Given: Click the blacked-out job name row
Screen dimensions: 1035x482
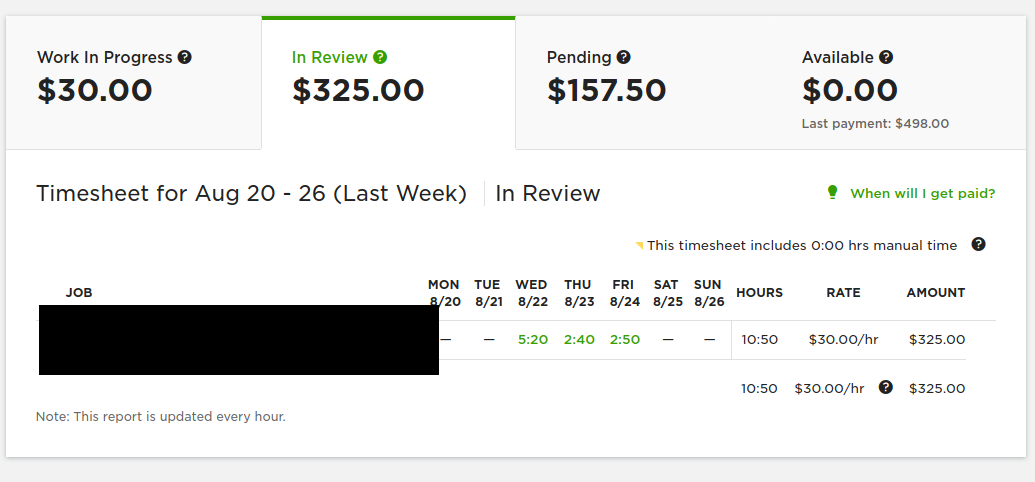Looking at the screenshot, I should tap(239, 339).
